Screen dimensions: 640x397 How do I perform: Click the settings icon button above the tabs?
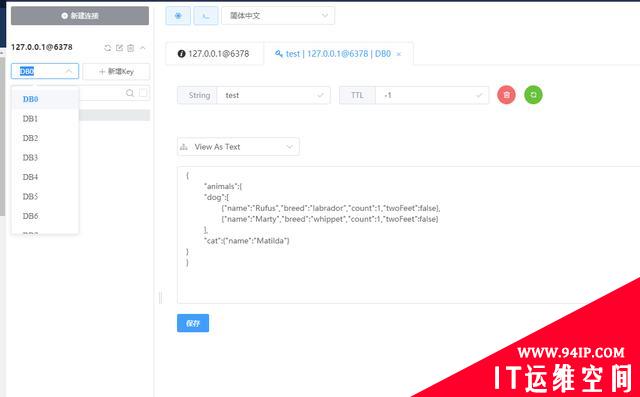(x=178, y=16)
